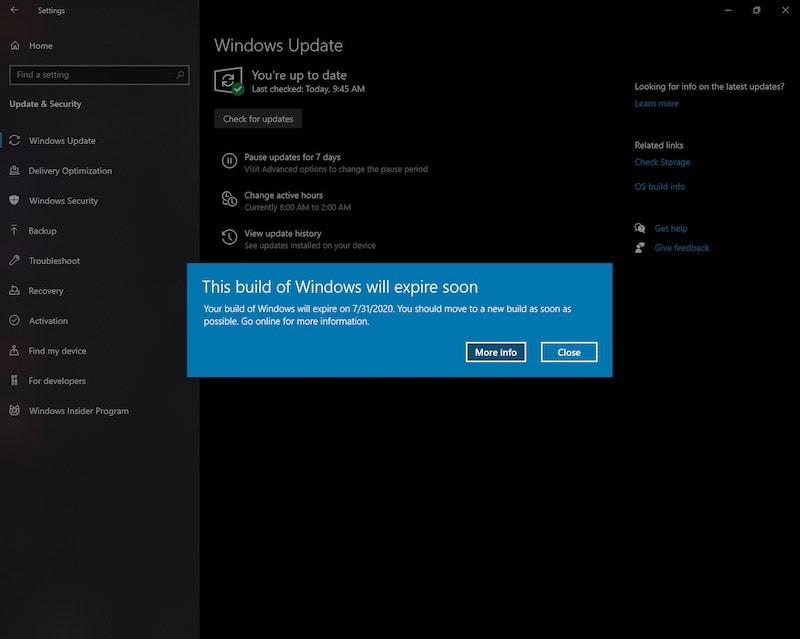This screenshot has width=800, height=639.
Task: Click Check for updates button
Action: [258, 118]
